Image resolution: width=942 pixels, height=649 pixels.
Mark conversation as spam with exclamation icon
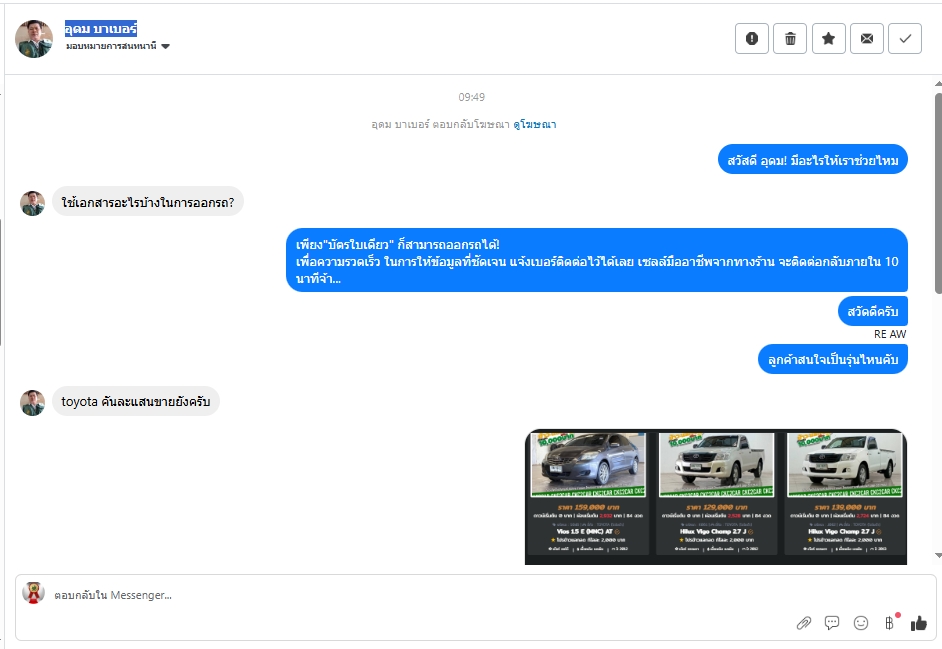[x=752, y=38]
